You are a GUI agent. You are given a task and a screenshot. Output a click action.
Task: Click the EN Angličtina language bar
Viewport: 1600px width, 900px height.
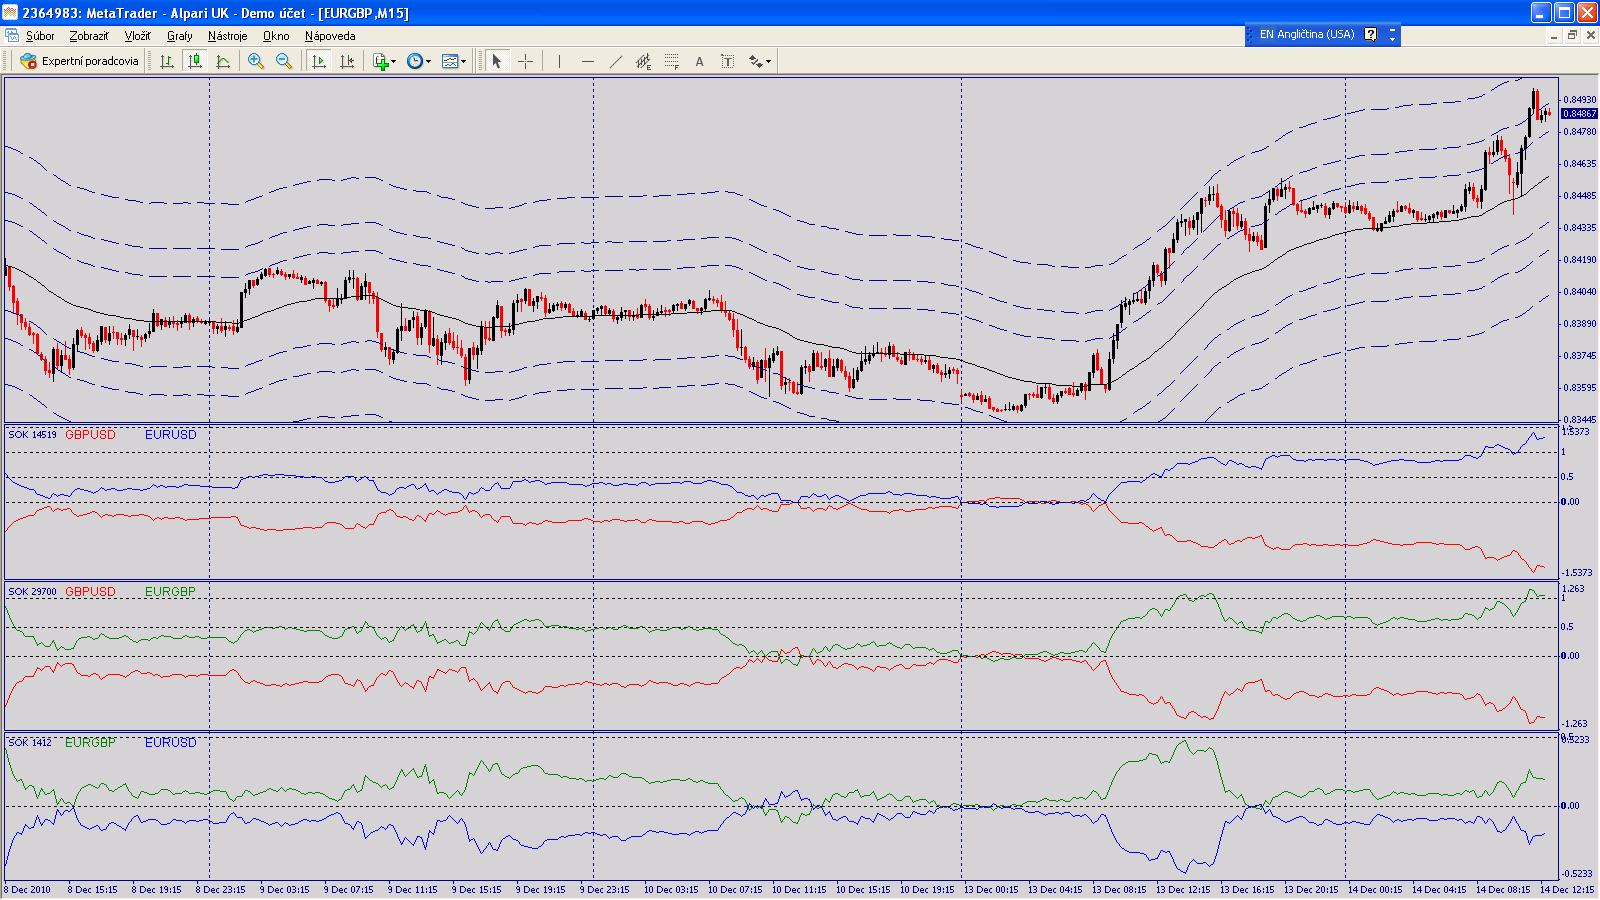(1306, 35)
